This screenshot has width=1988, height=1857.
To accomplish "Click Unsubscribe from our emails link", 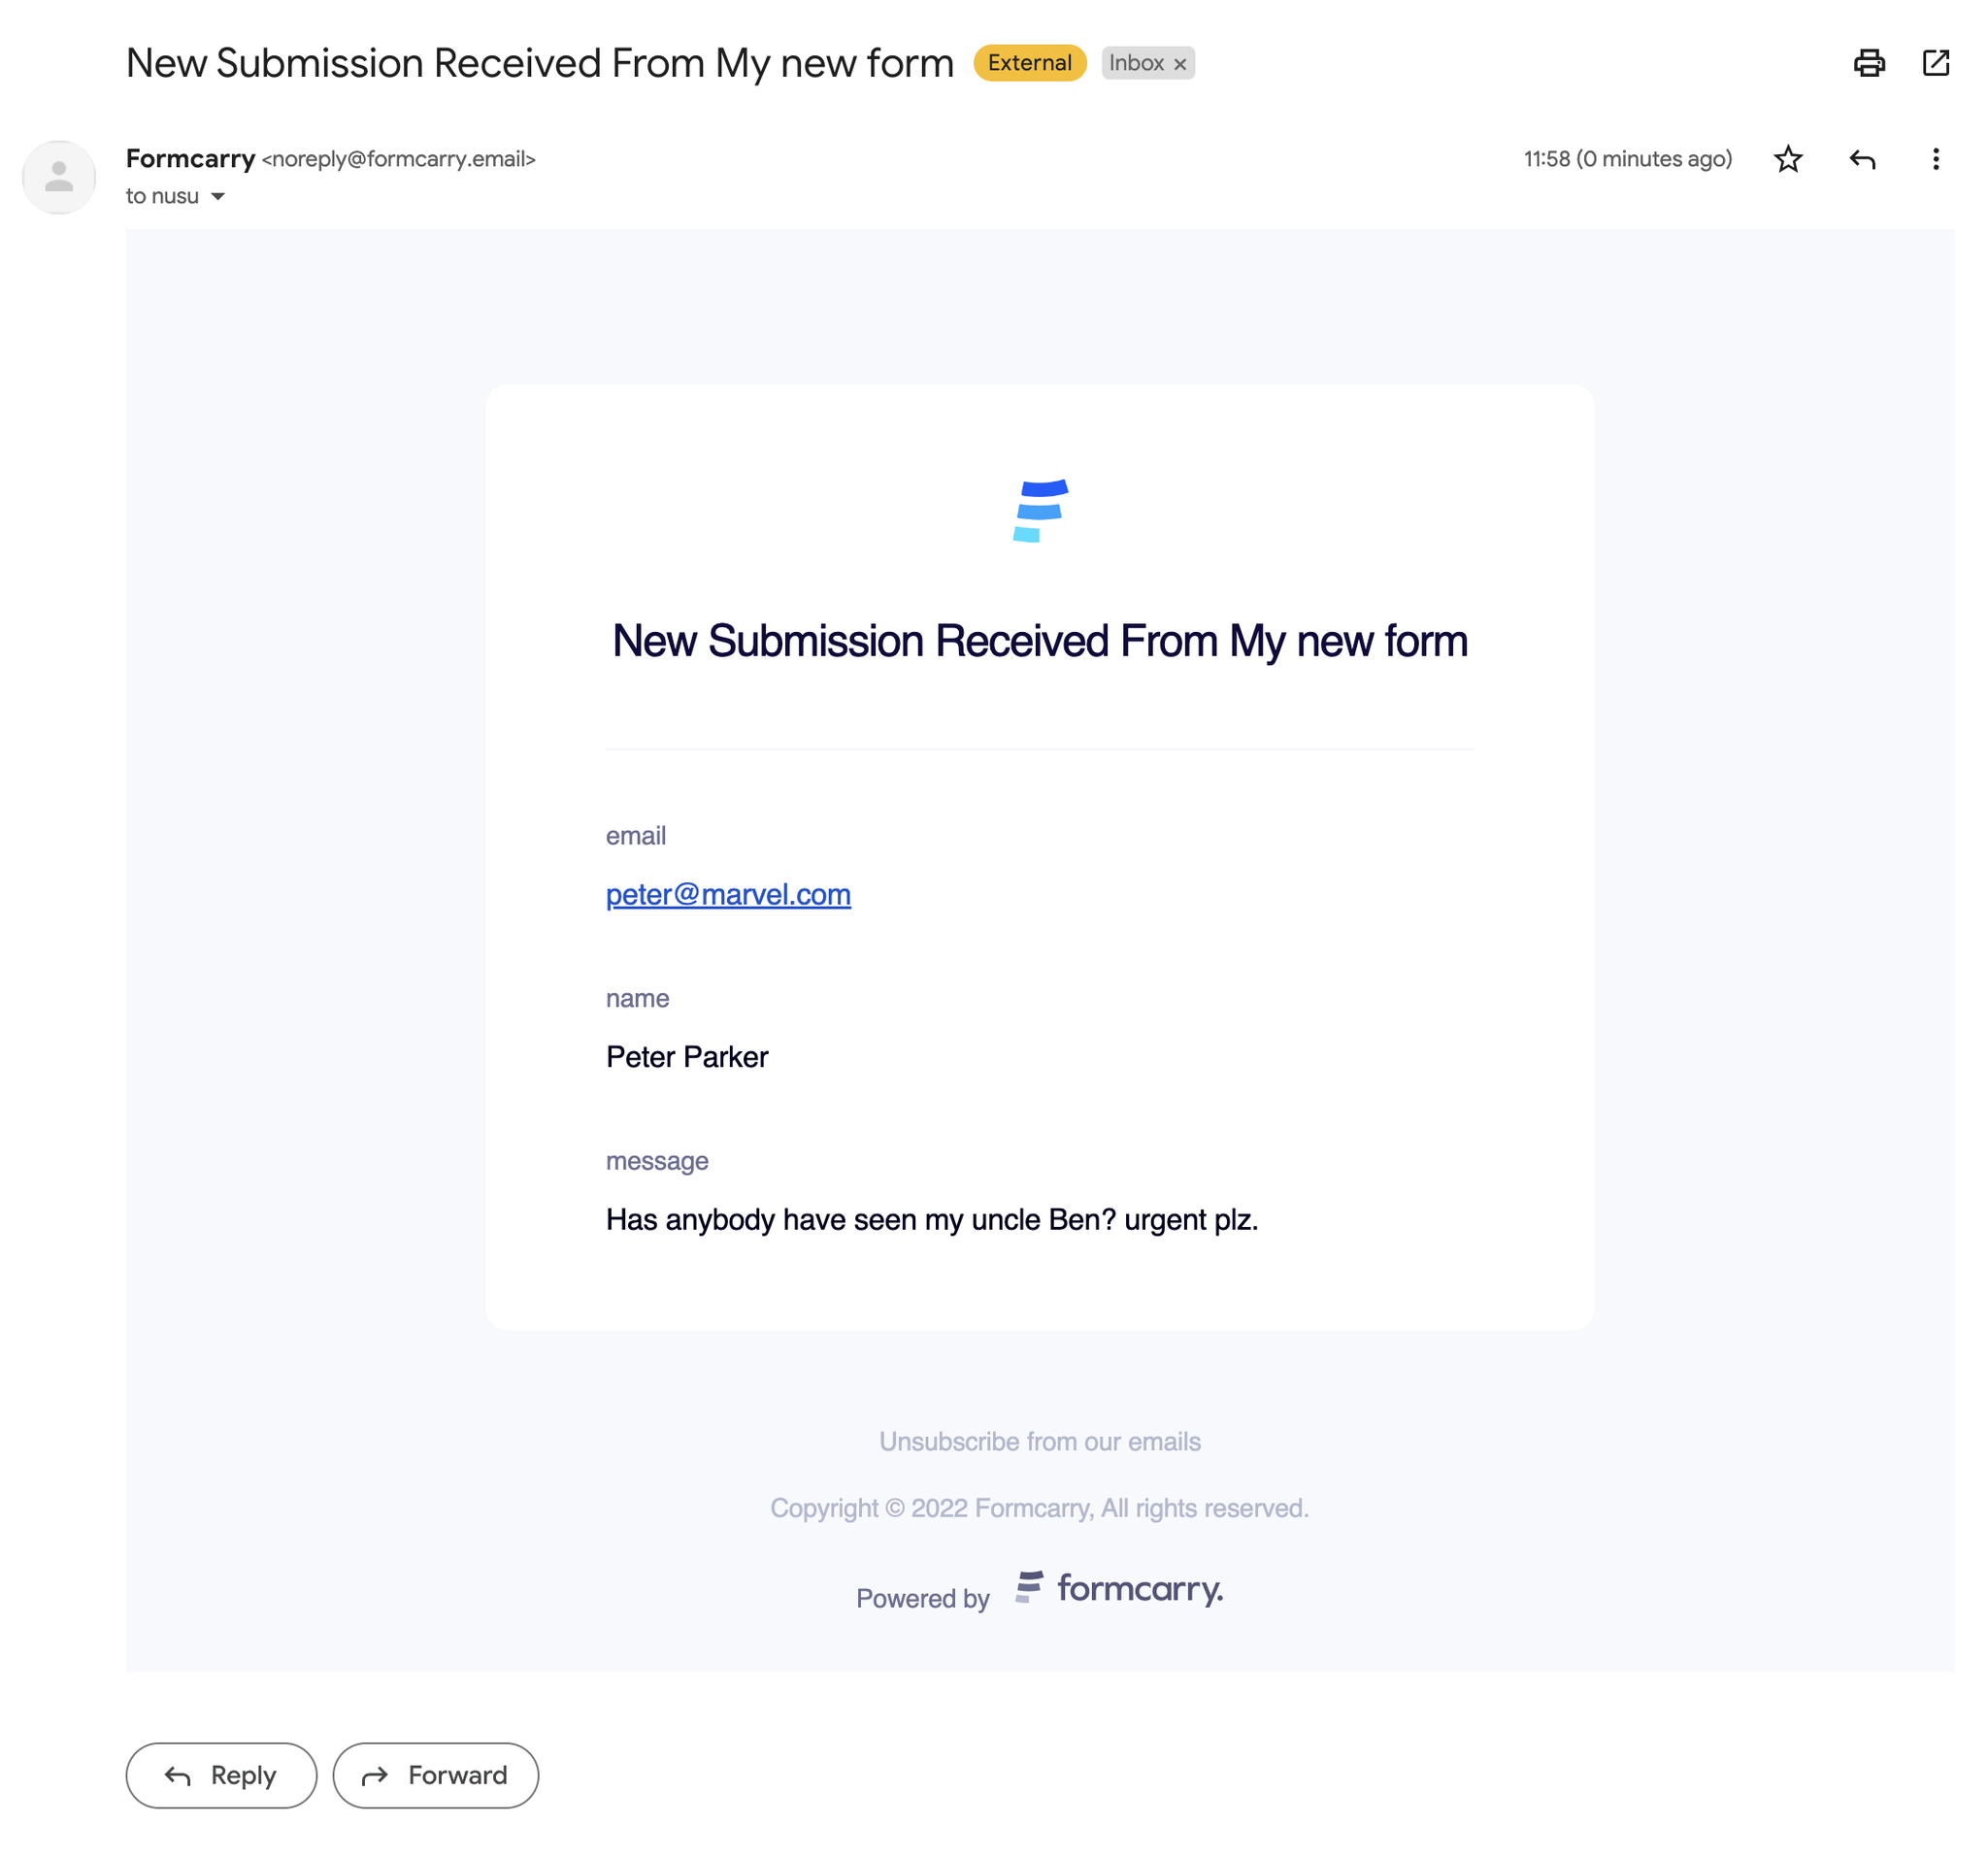I will 1039,1441.
